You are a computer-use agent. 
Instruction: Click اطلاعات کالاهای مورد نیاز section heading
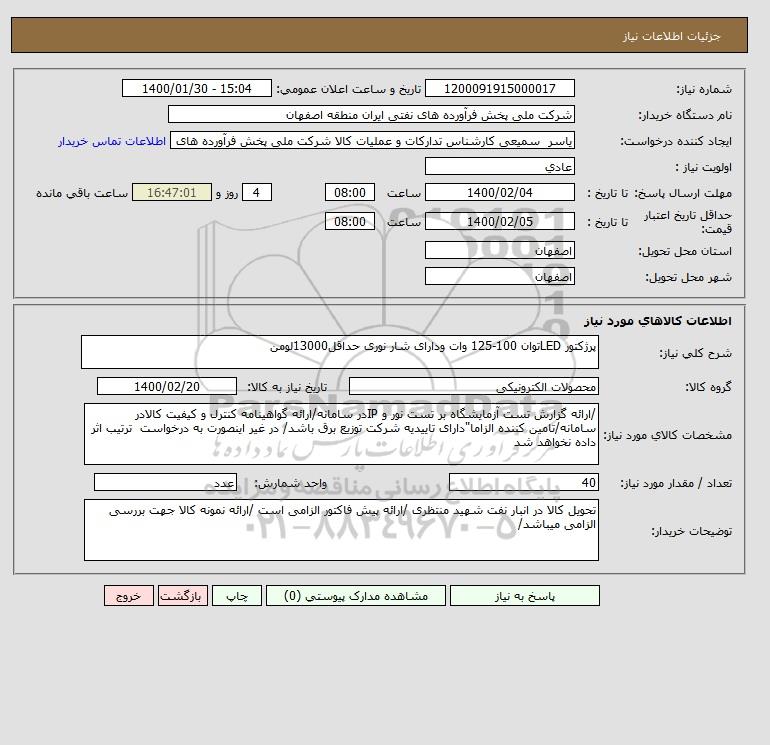[x=658, y=321]
